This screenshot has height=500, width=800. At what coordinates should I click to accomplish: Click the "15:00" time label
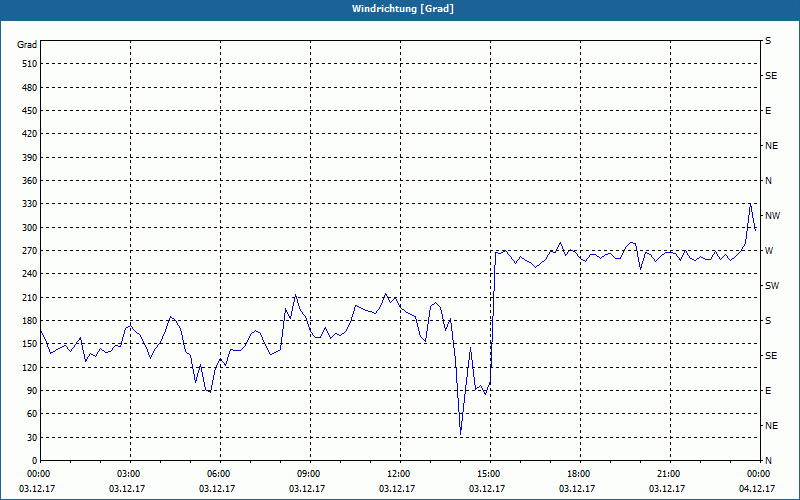coord(487,474)
